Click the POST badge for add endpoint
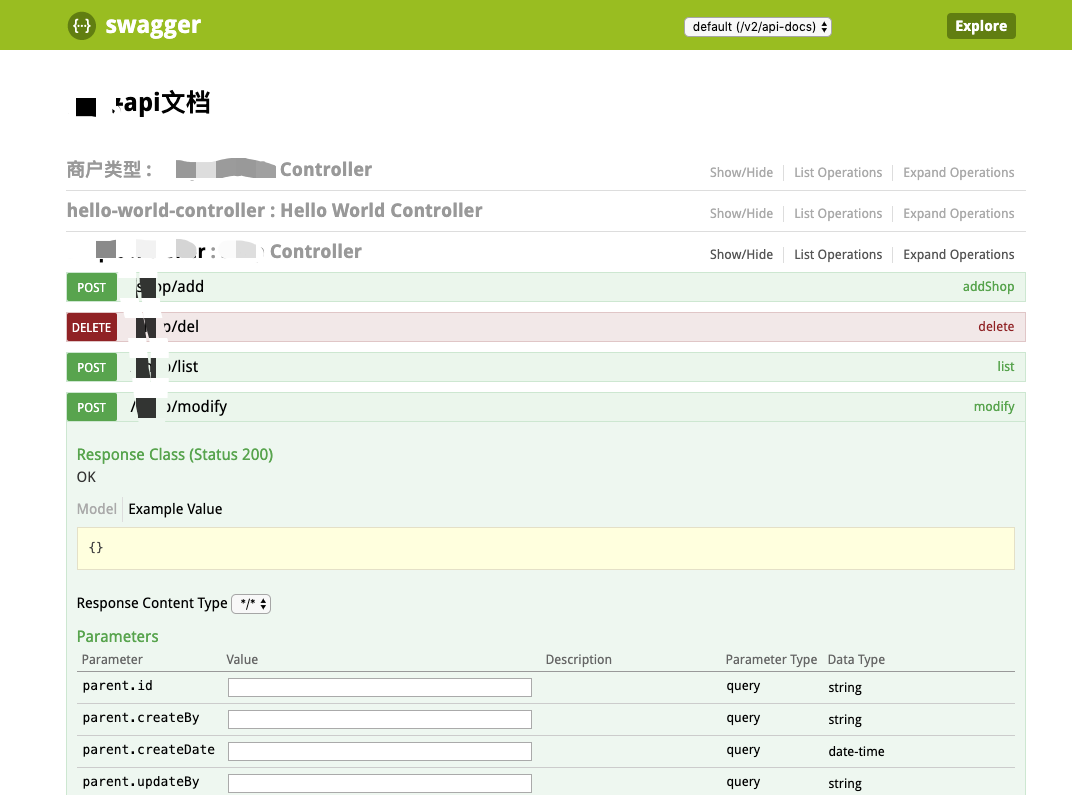Screen dimensions: 1072x795 [x=92, y=287]
